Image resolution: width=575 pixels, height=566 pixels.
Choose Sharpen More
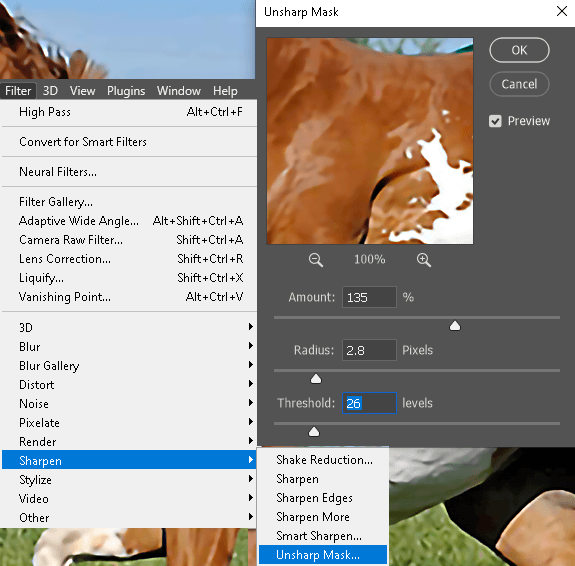point(323,517)
